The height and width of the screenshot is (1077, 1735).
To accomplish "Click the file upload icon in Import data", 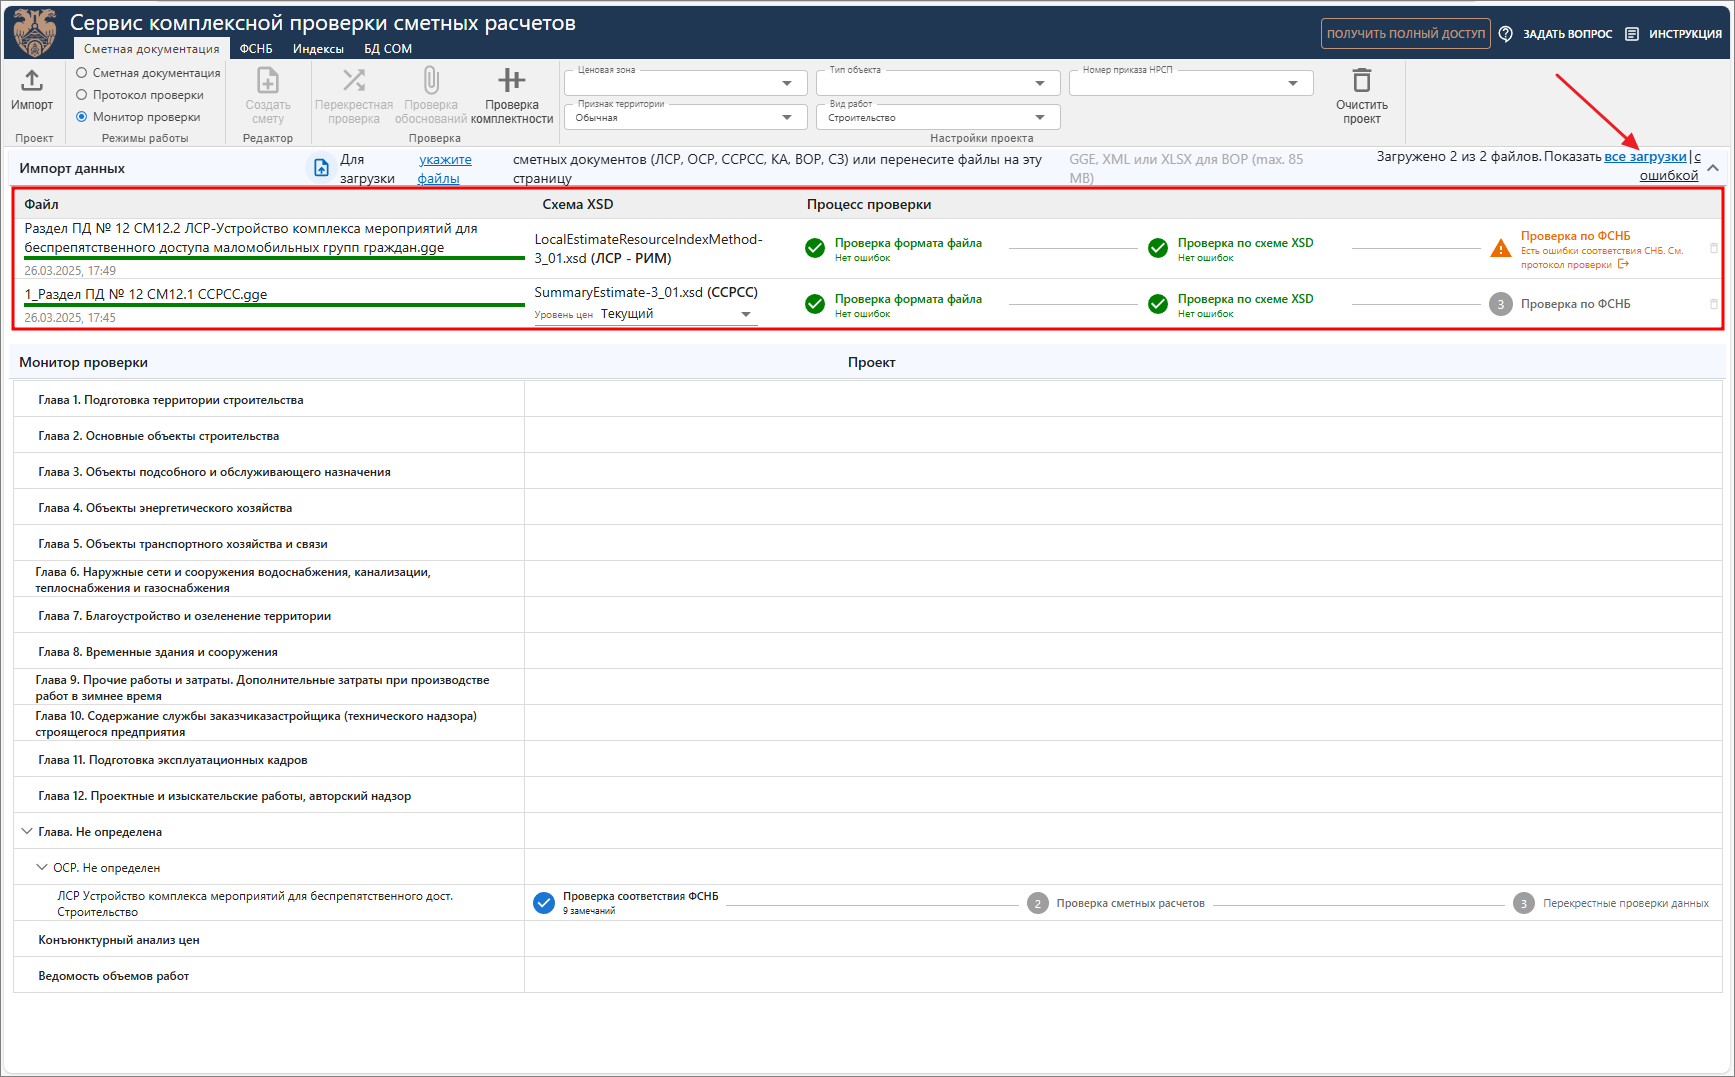I will pos(321,168).
